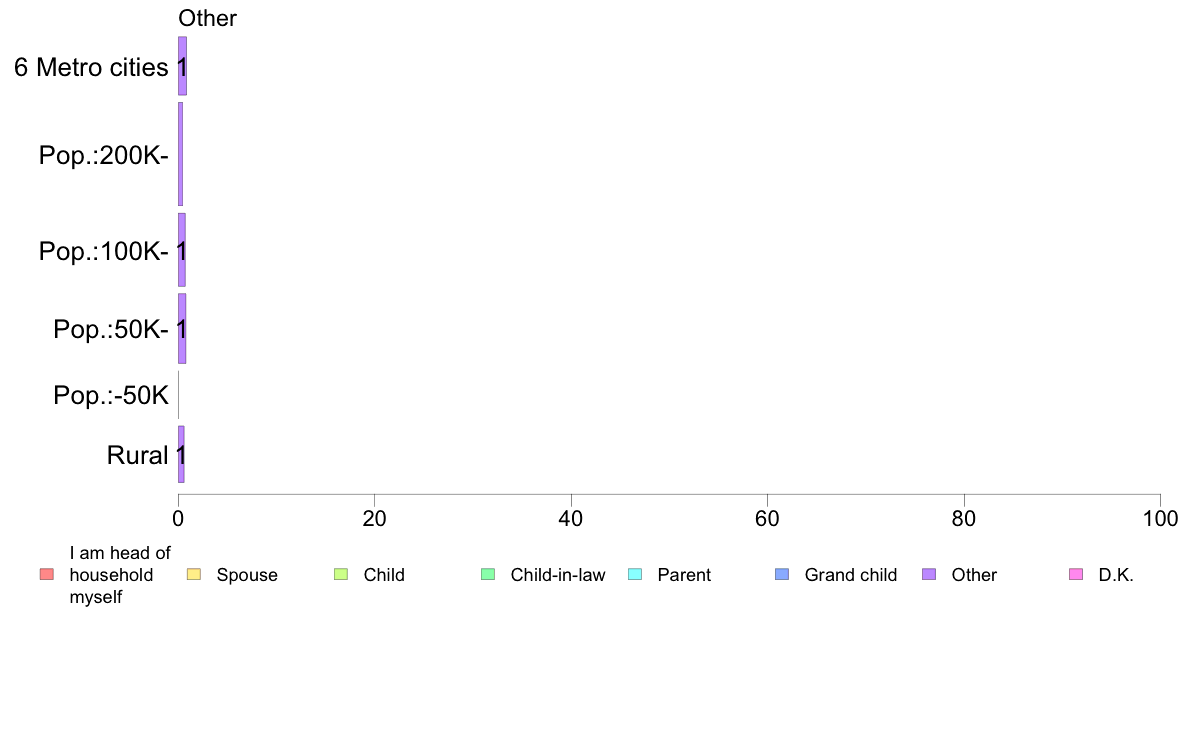Viewport: 1188px width, 736px height.
Task: Click the Pop.:-50K row label
Action: tap(111, 395)
